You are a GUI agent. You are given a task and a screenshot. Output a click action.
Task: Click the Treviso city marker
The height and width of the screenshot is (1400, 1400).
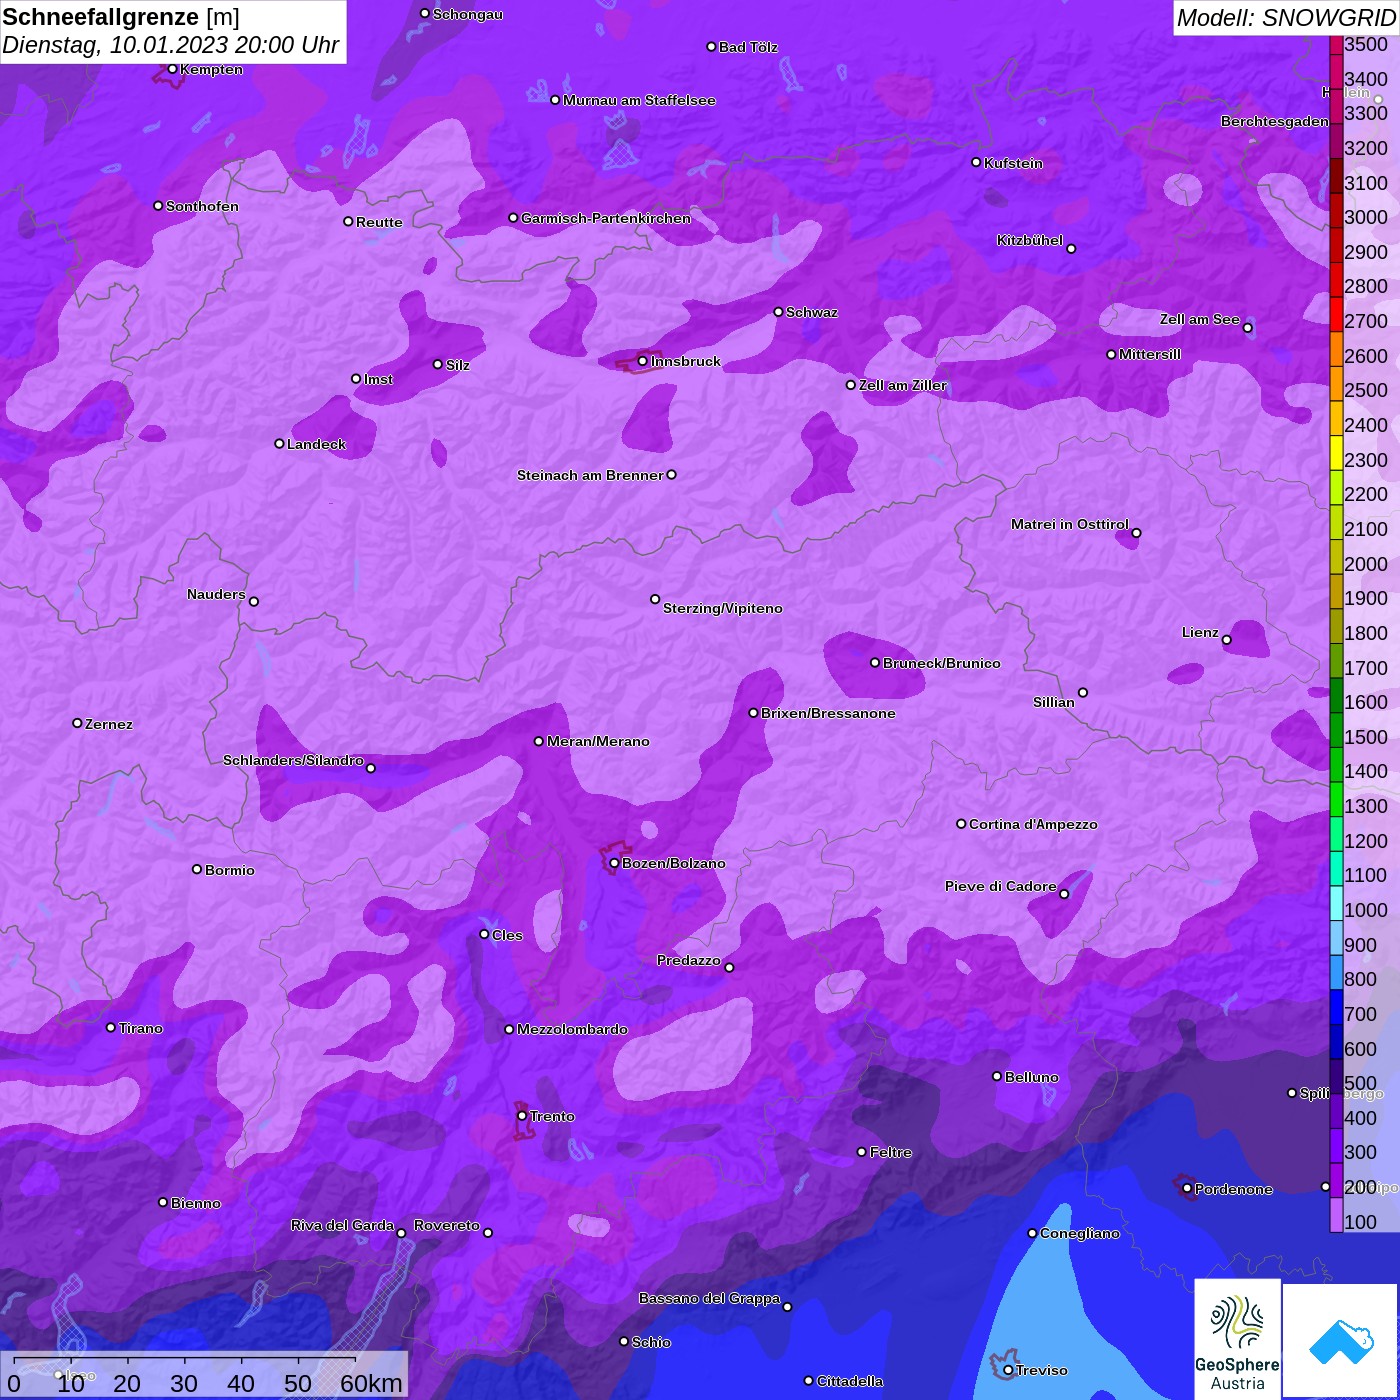[1008, 1370]
